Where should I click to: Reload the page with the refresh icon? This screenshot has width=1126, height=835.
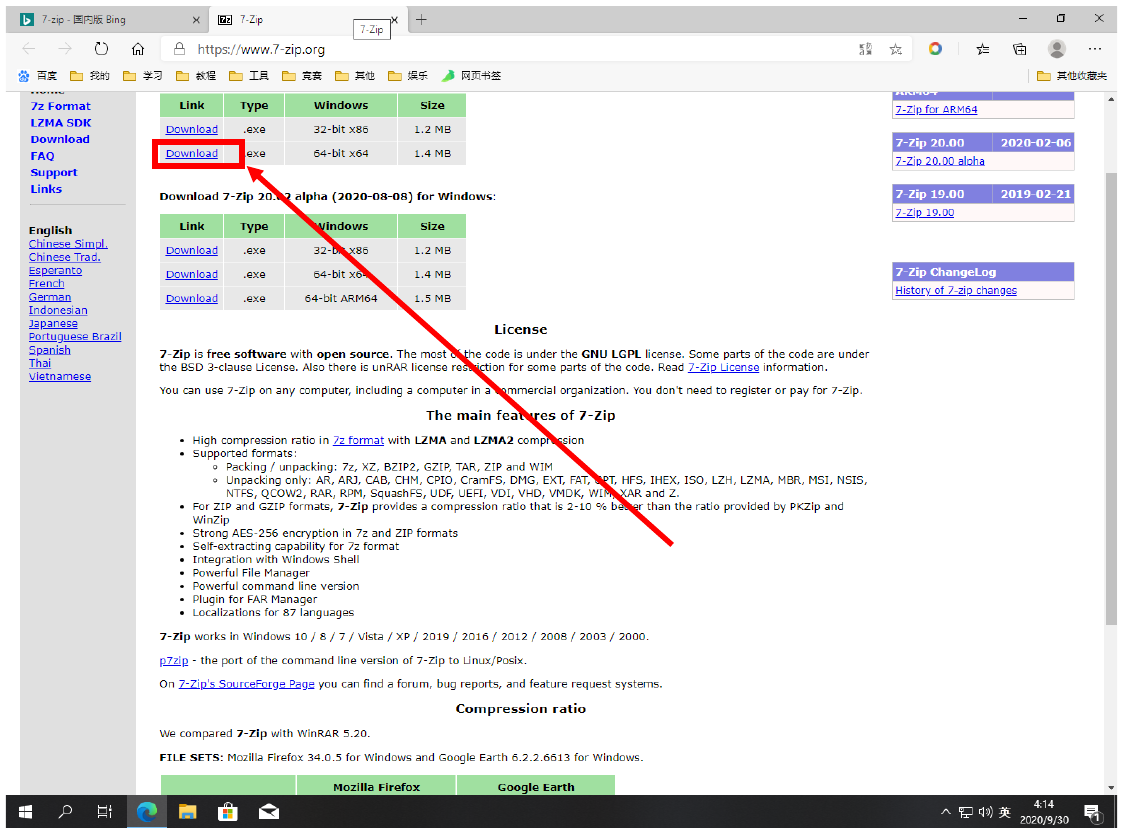pos(101,49)
